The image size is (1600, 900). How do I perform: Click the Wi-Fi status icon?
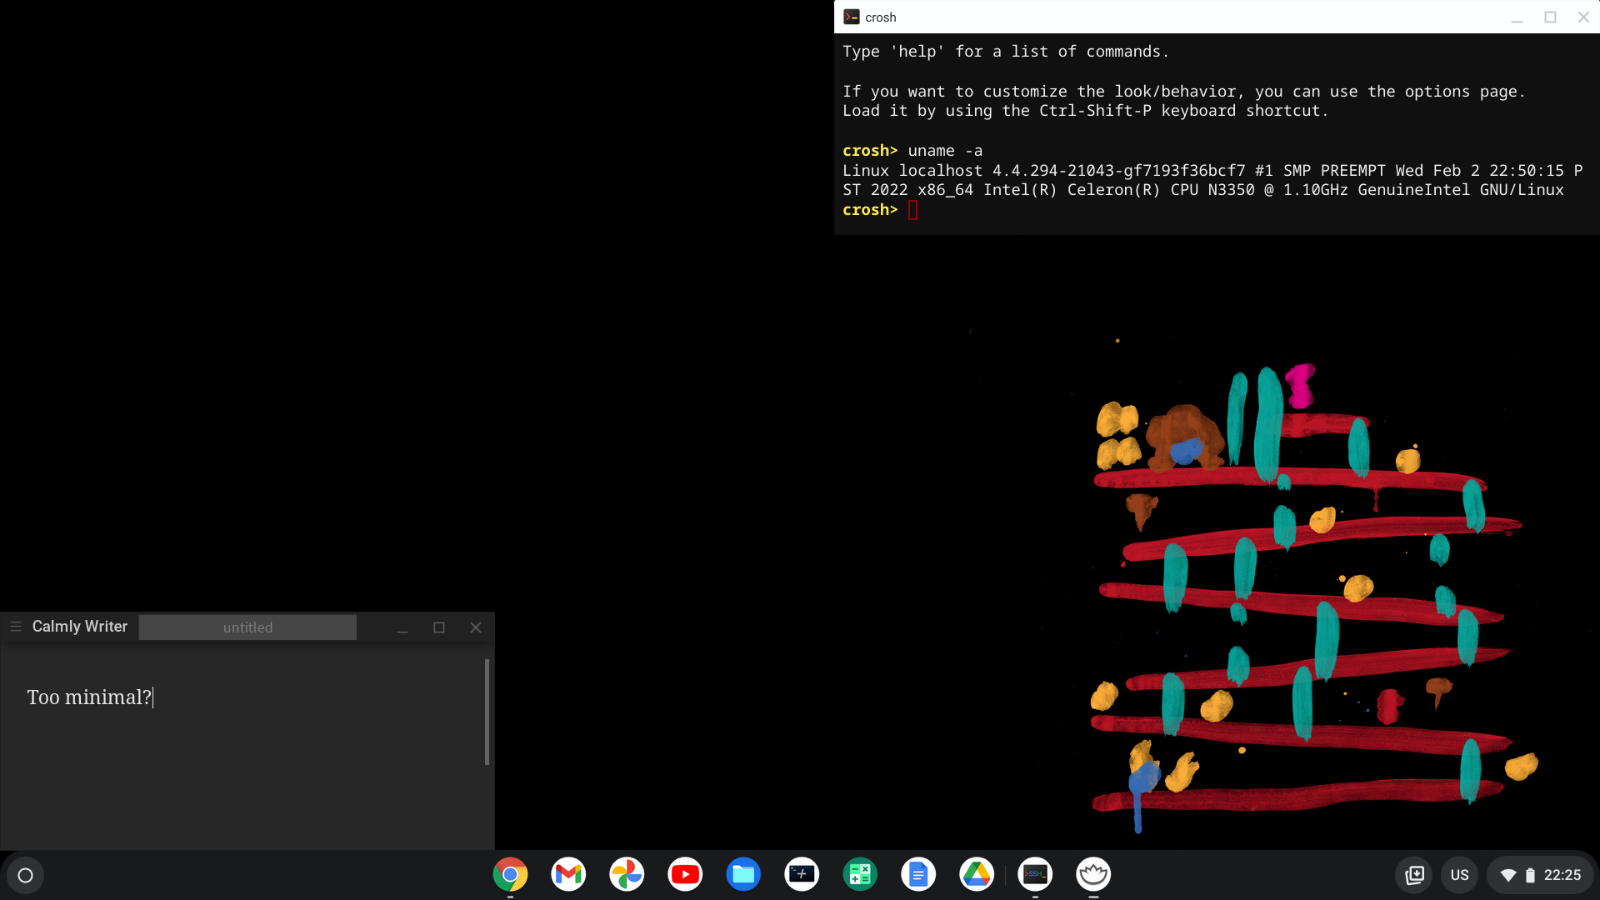(x=1508, y=875)
